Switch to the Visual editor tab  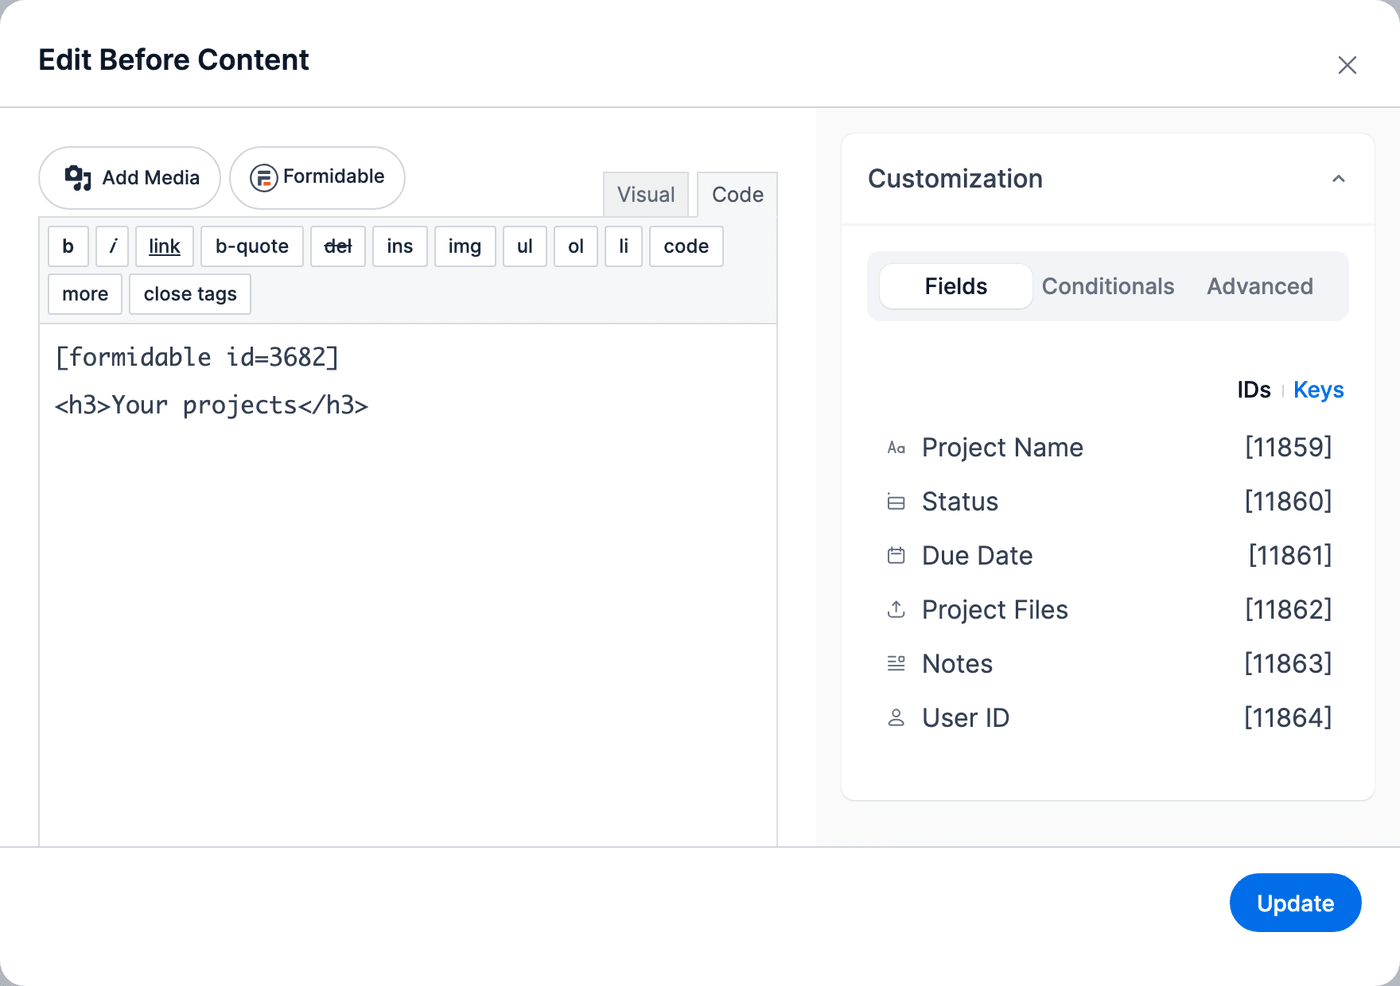[x=646, y=194]
